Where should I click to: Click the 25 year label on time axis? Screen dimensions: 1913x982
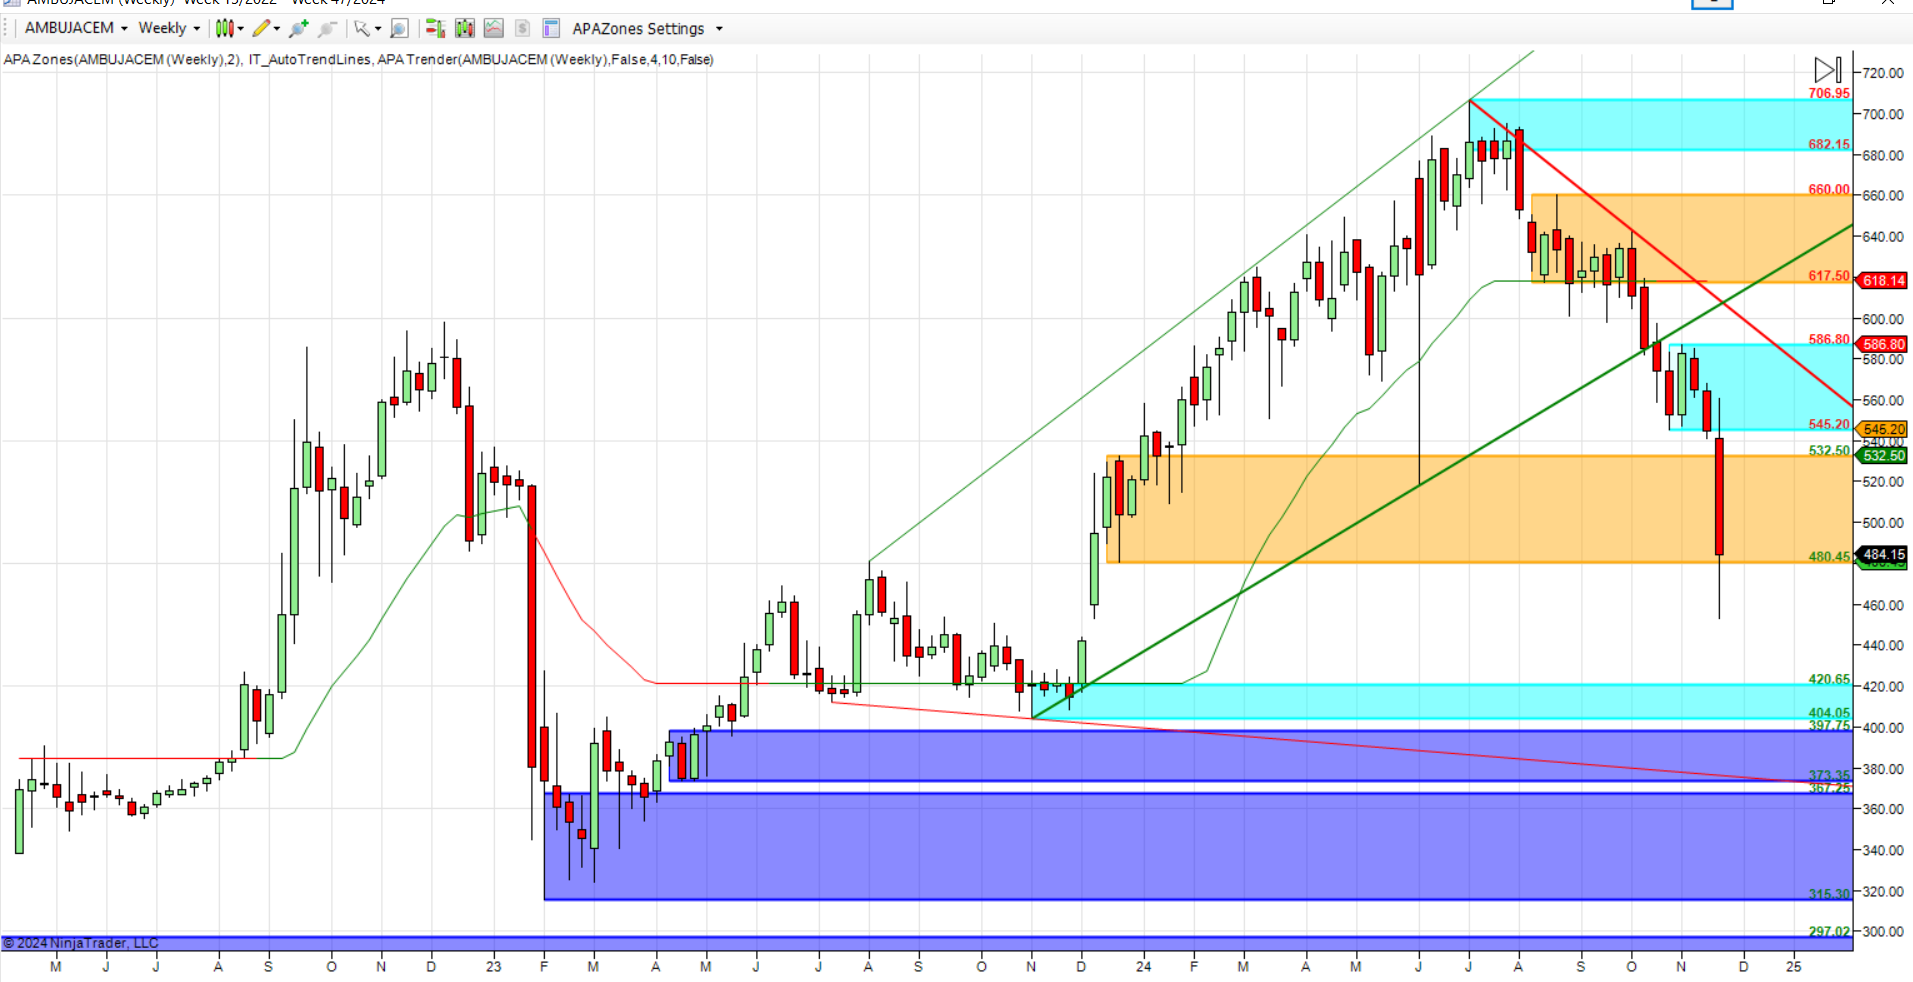pos(1794,966)
